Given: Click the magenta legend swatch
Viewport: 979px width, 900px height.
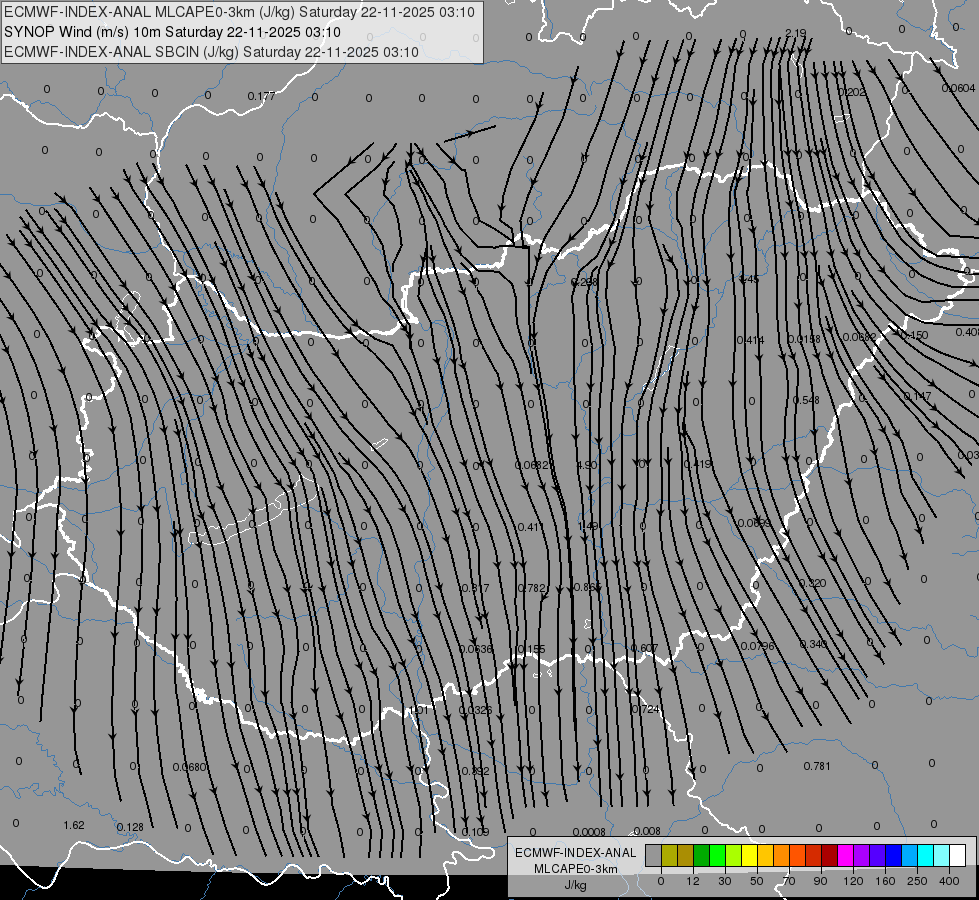Looking at the screenshot, I should coord(845,856).
